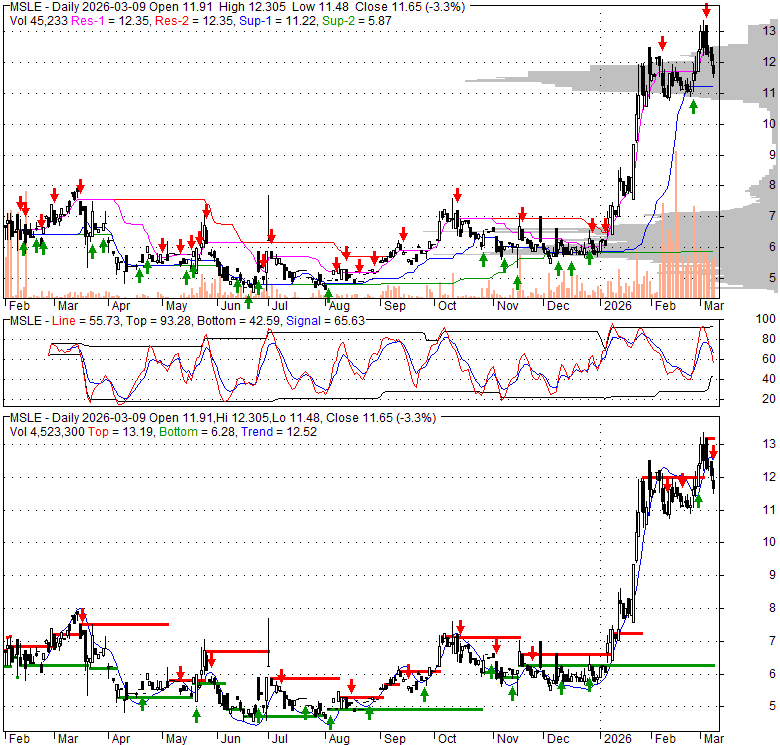780x745 pixels.
Task: Click the 2026 label on top chart time axis
Action: tap(617, 306)
